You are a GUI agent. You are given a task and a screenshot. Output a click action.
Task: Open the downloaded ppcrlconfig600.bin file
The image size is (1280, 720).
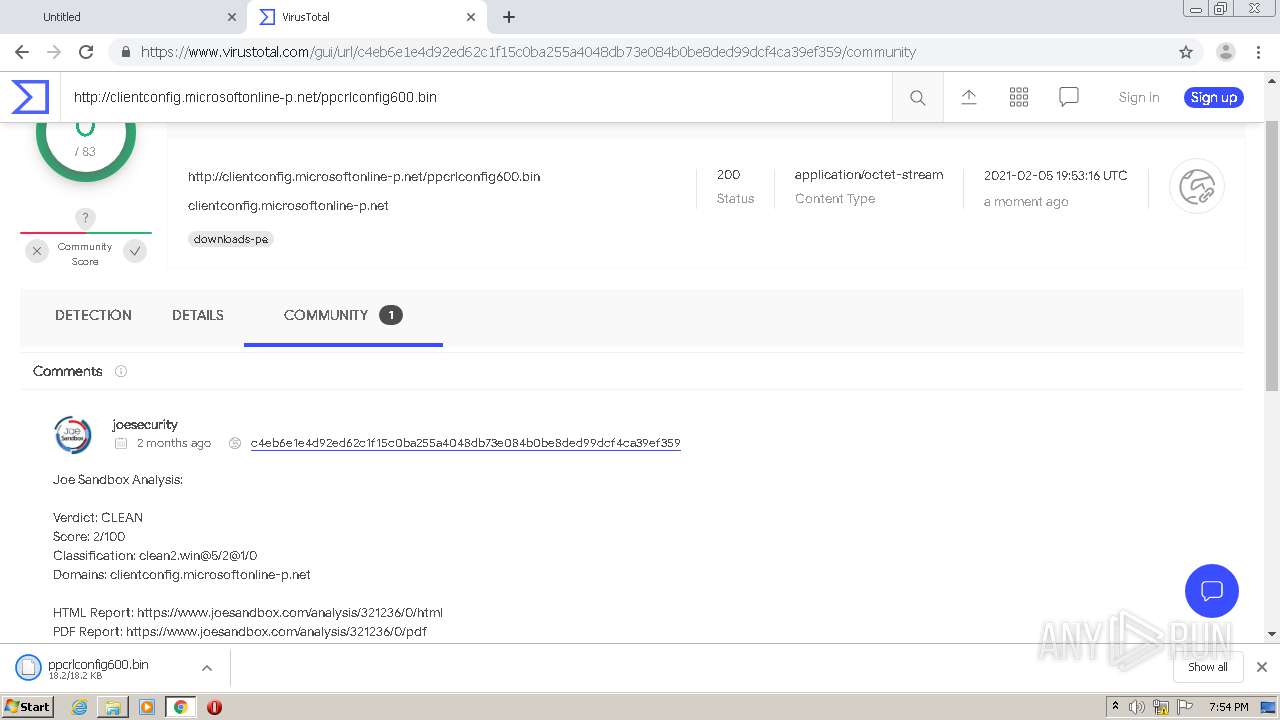coord(98,668)
